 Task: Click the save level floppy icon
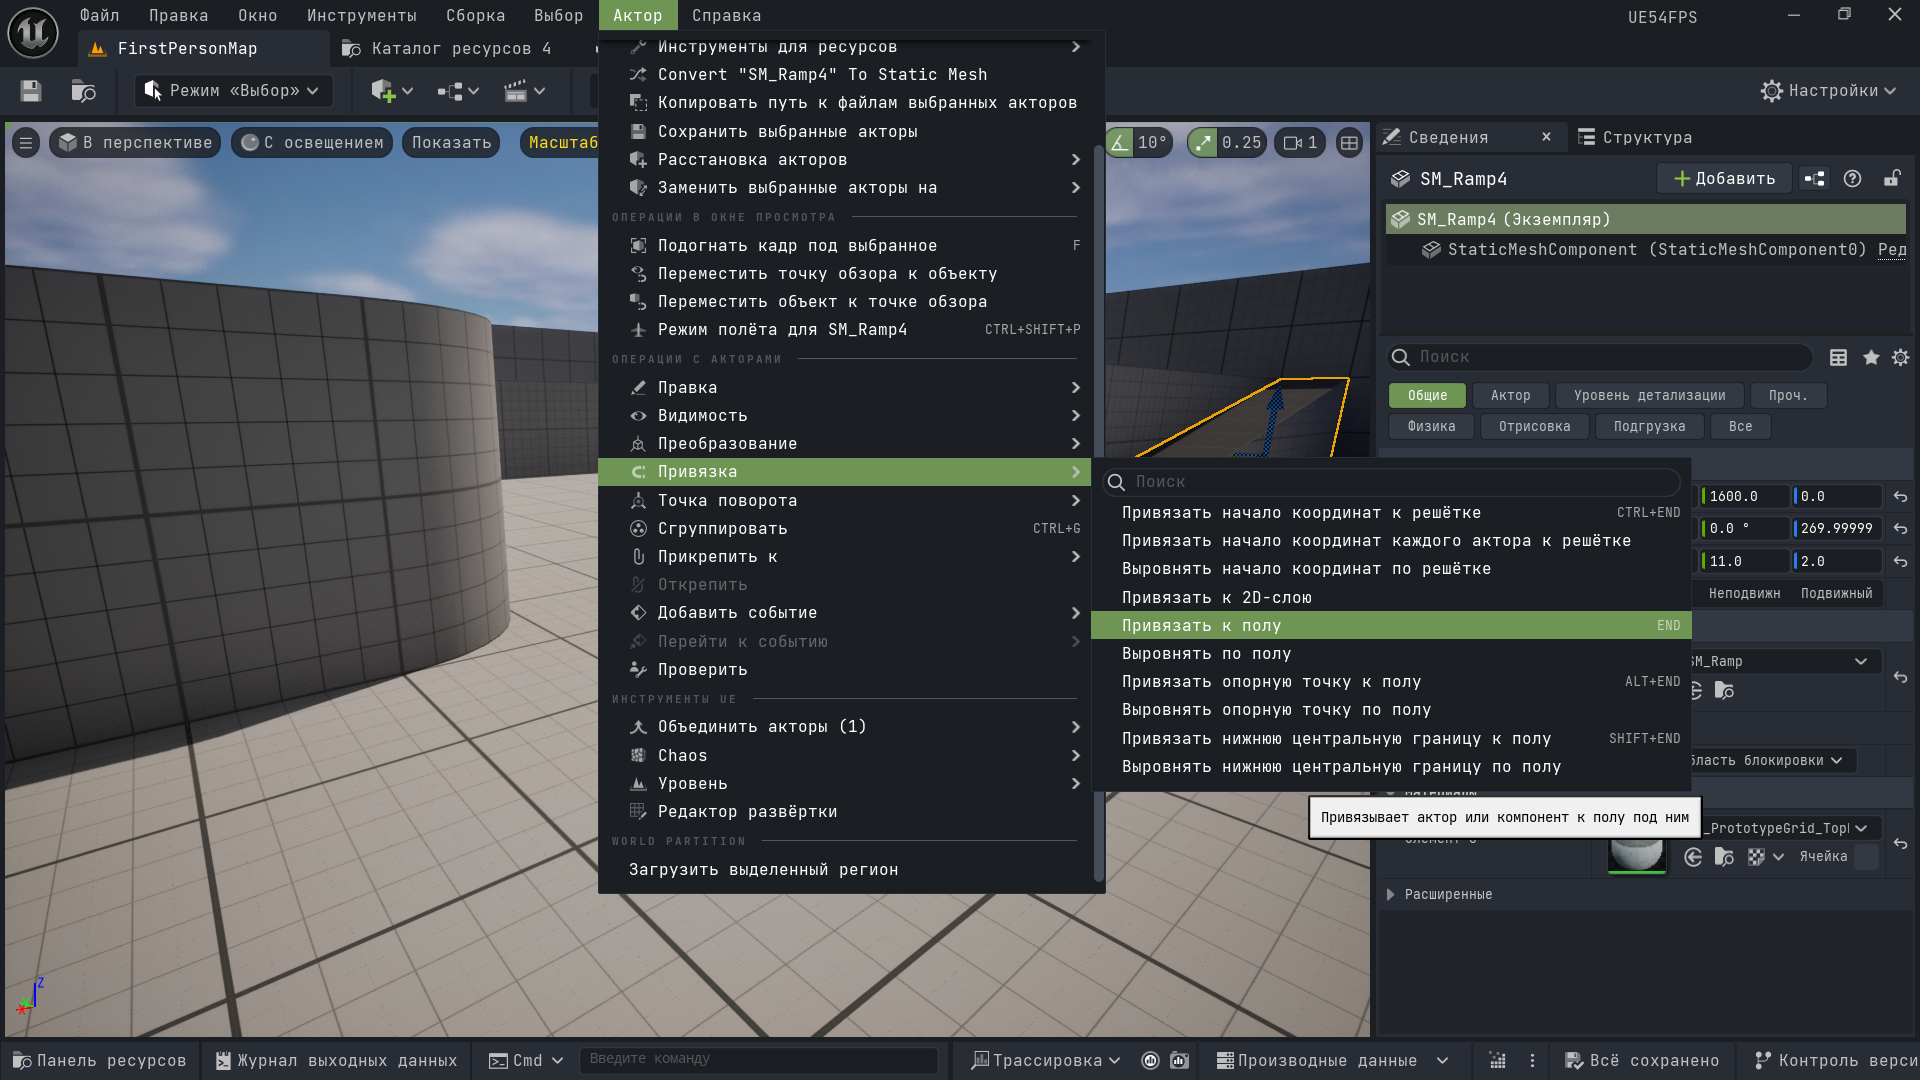point(31,91)
